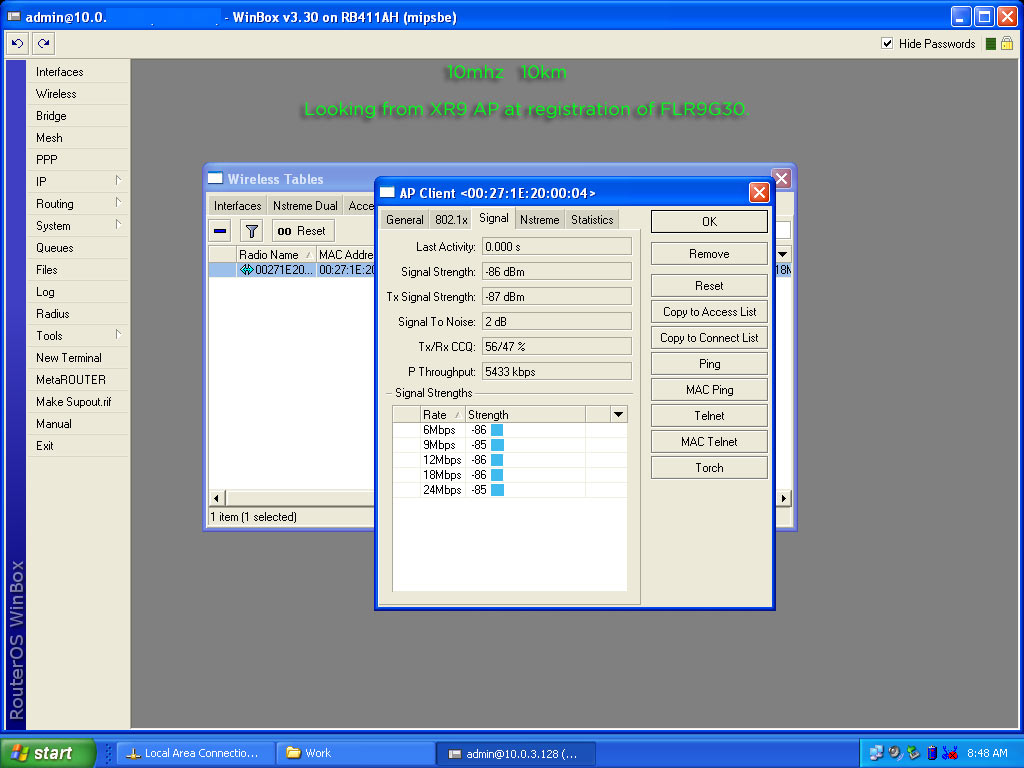Close the AP Client dialog

pyautogui.click(x=759, y=193)
